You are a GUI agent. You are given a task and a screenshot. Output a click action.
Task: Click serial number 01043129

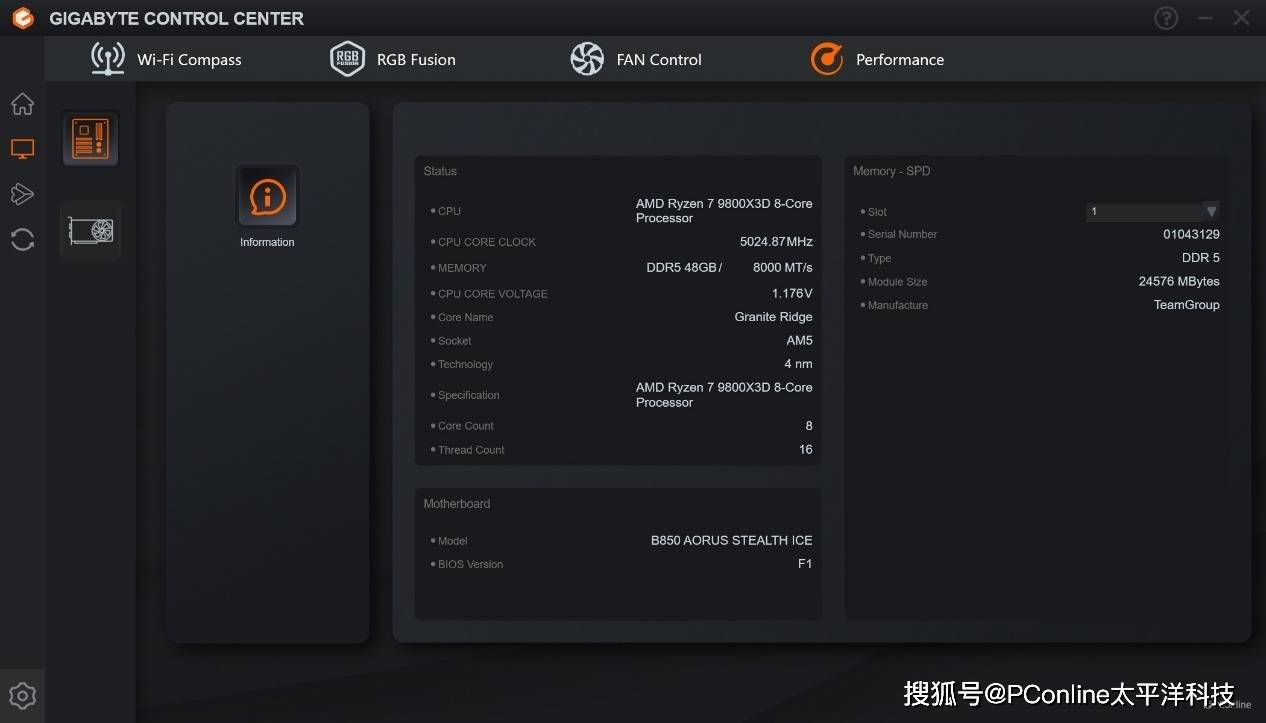point(1191,234)
